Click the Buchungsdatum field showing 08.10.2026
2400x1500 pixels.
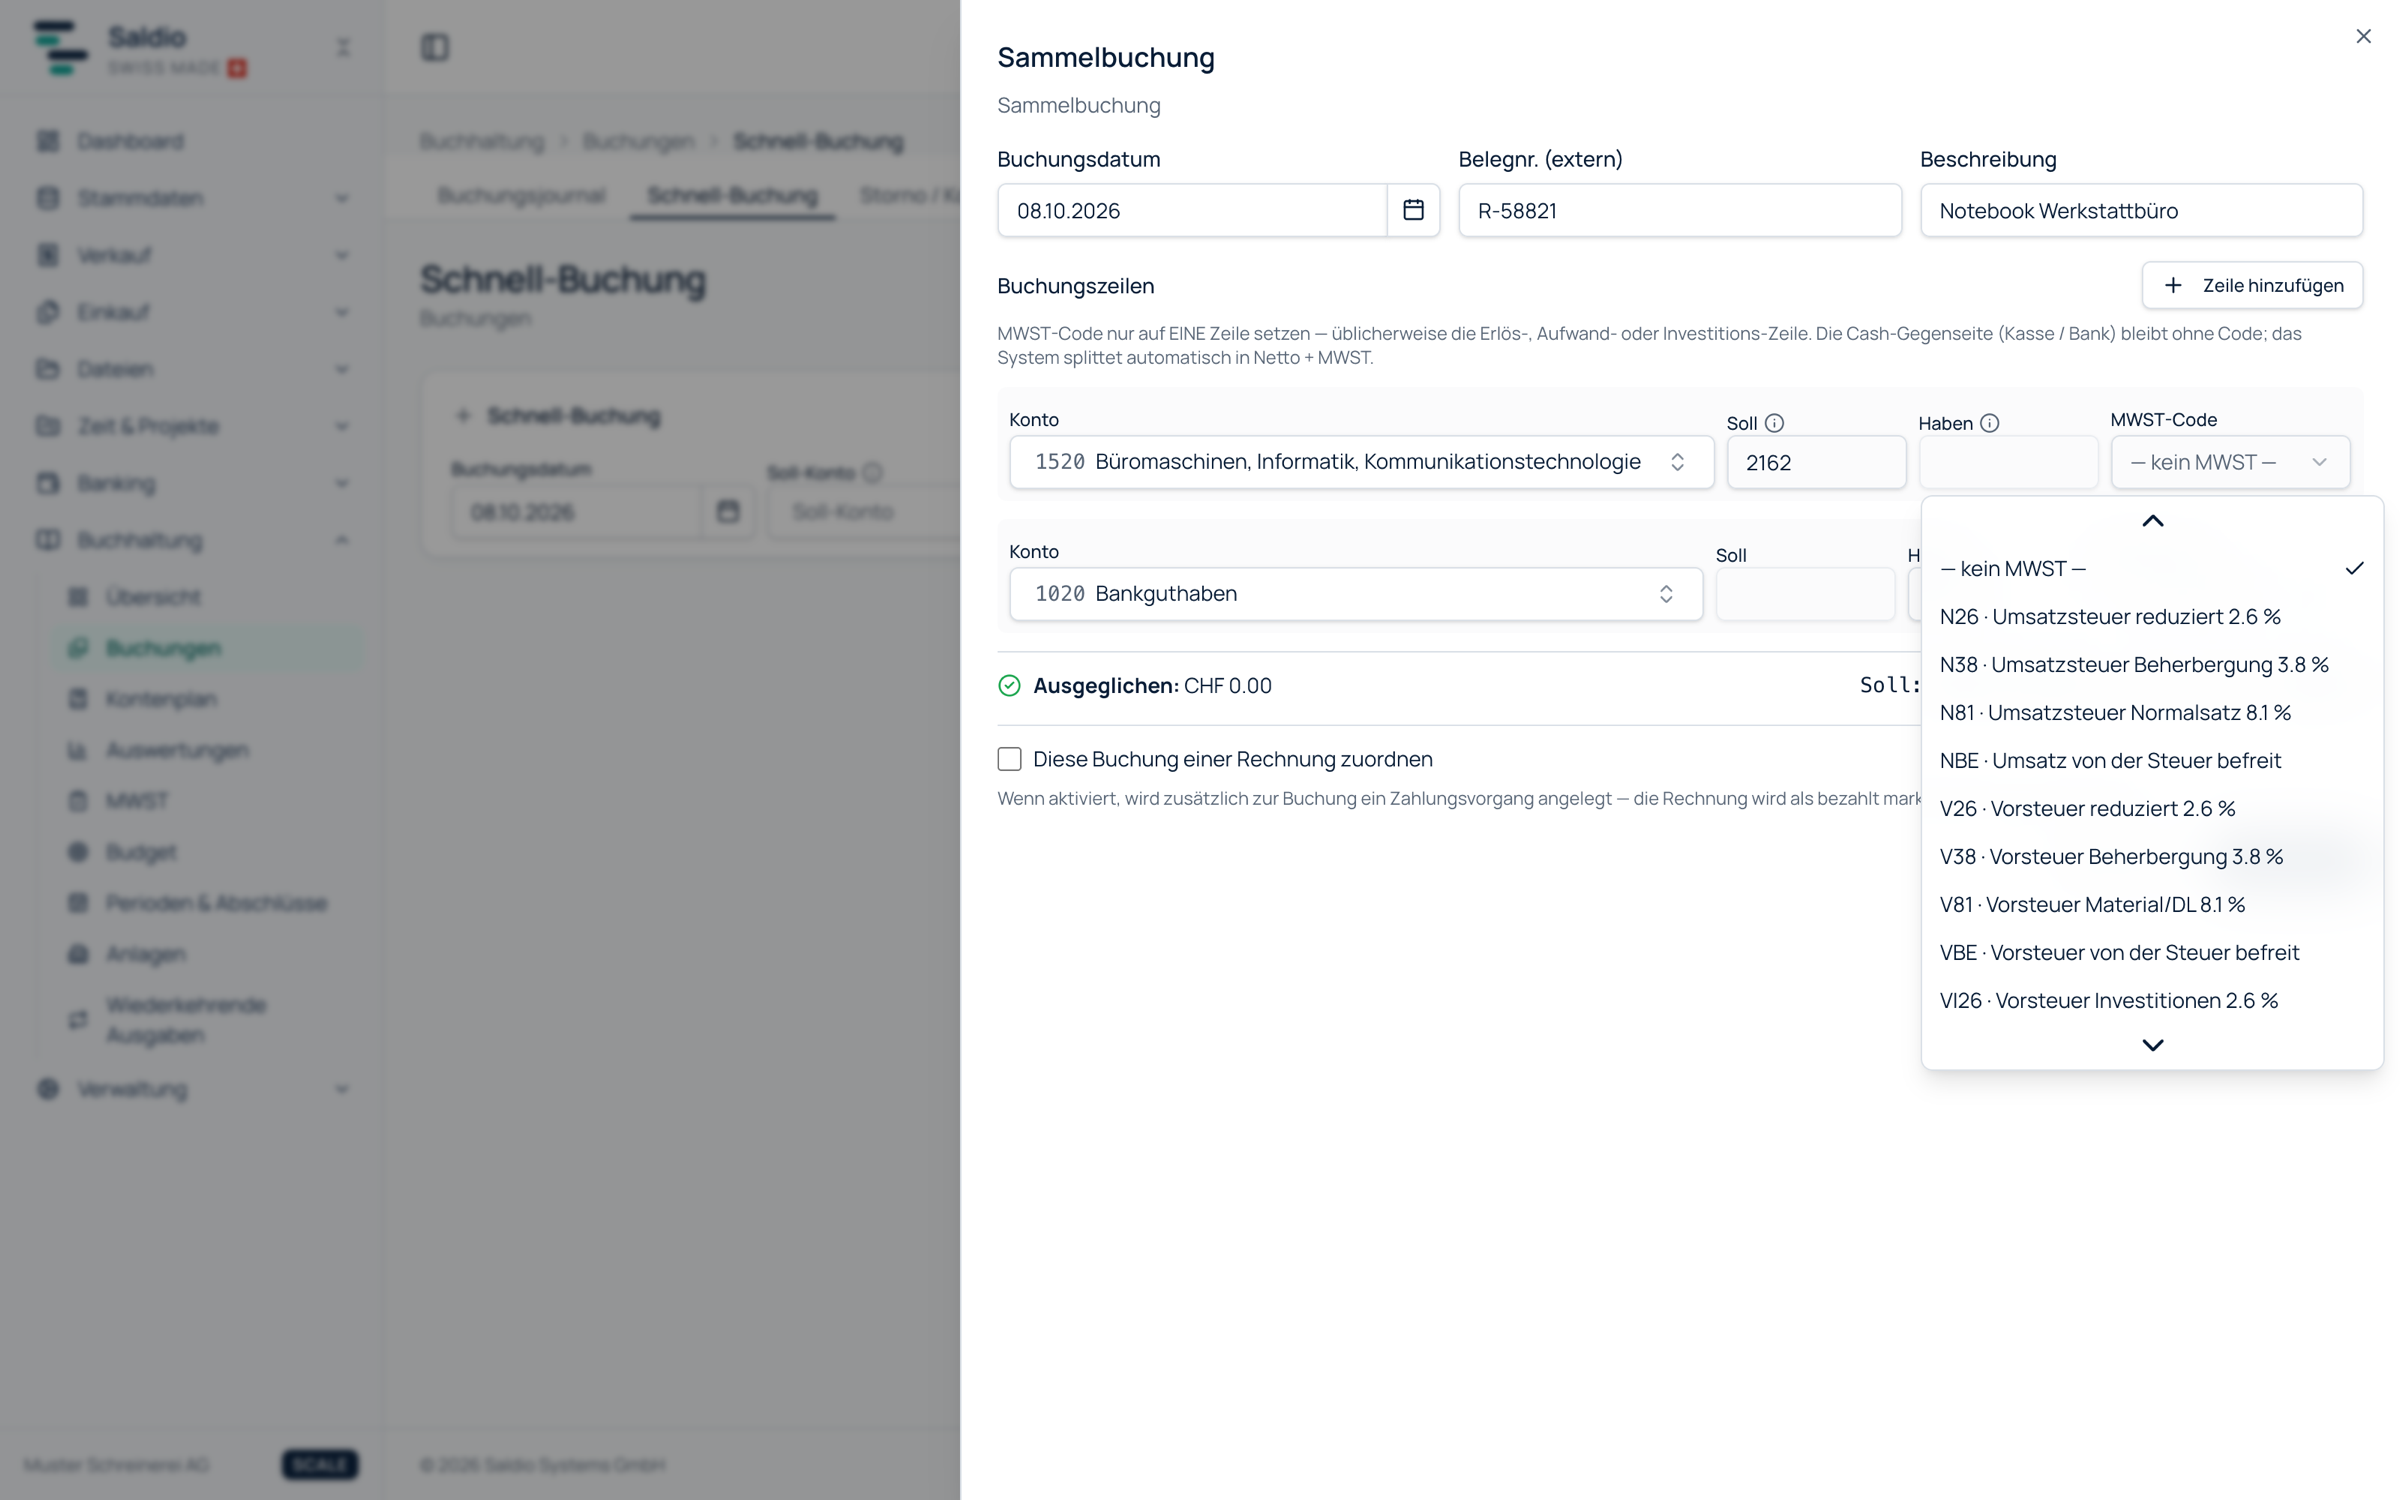pyautogui.click(x=1192, y=210)
